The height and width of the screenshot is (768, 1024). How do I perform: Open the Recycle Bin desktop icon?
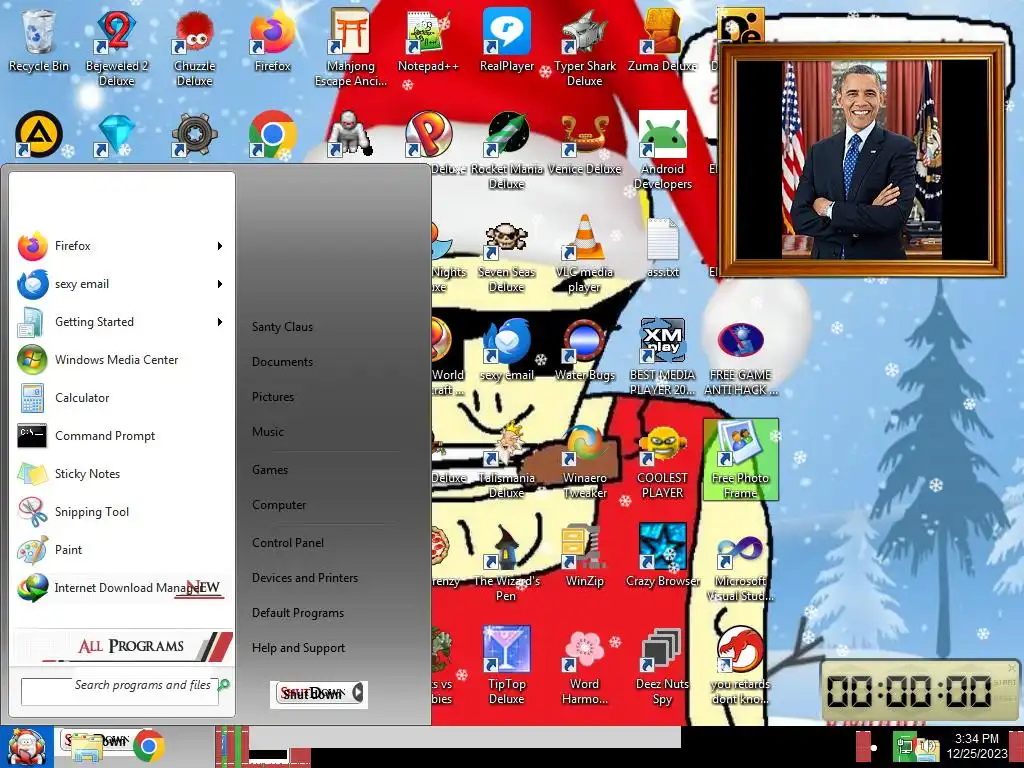39,42
